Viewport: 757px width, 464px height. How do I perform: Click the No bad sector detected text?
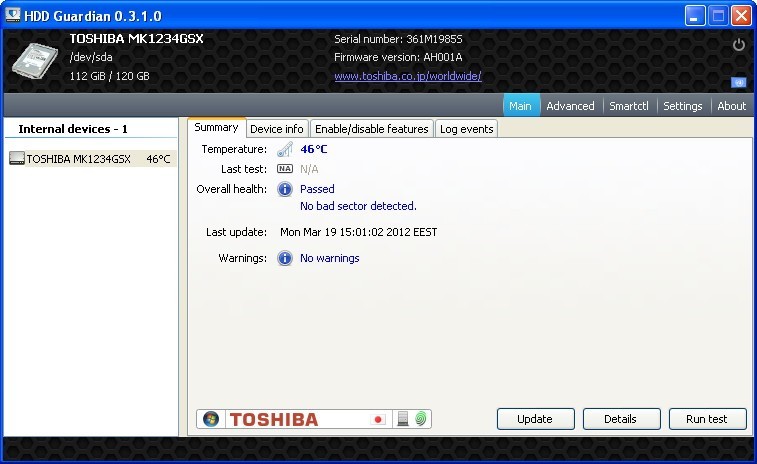point(358,206)
